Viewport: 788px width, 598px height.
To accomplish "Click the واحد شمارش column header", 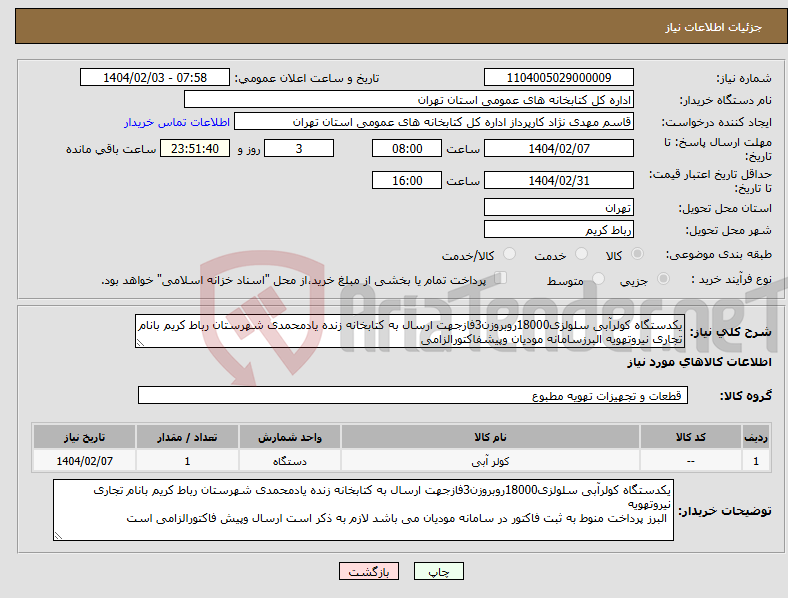I will (x=289, y=437).
